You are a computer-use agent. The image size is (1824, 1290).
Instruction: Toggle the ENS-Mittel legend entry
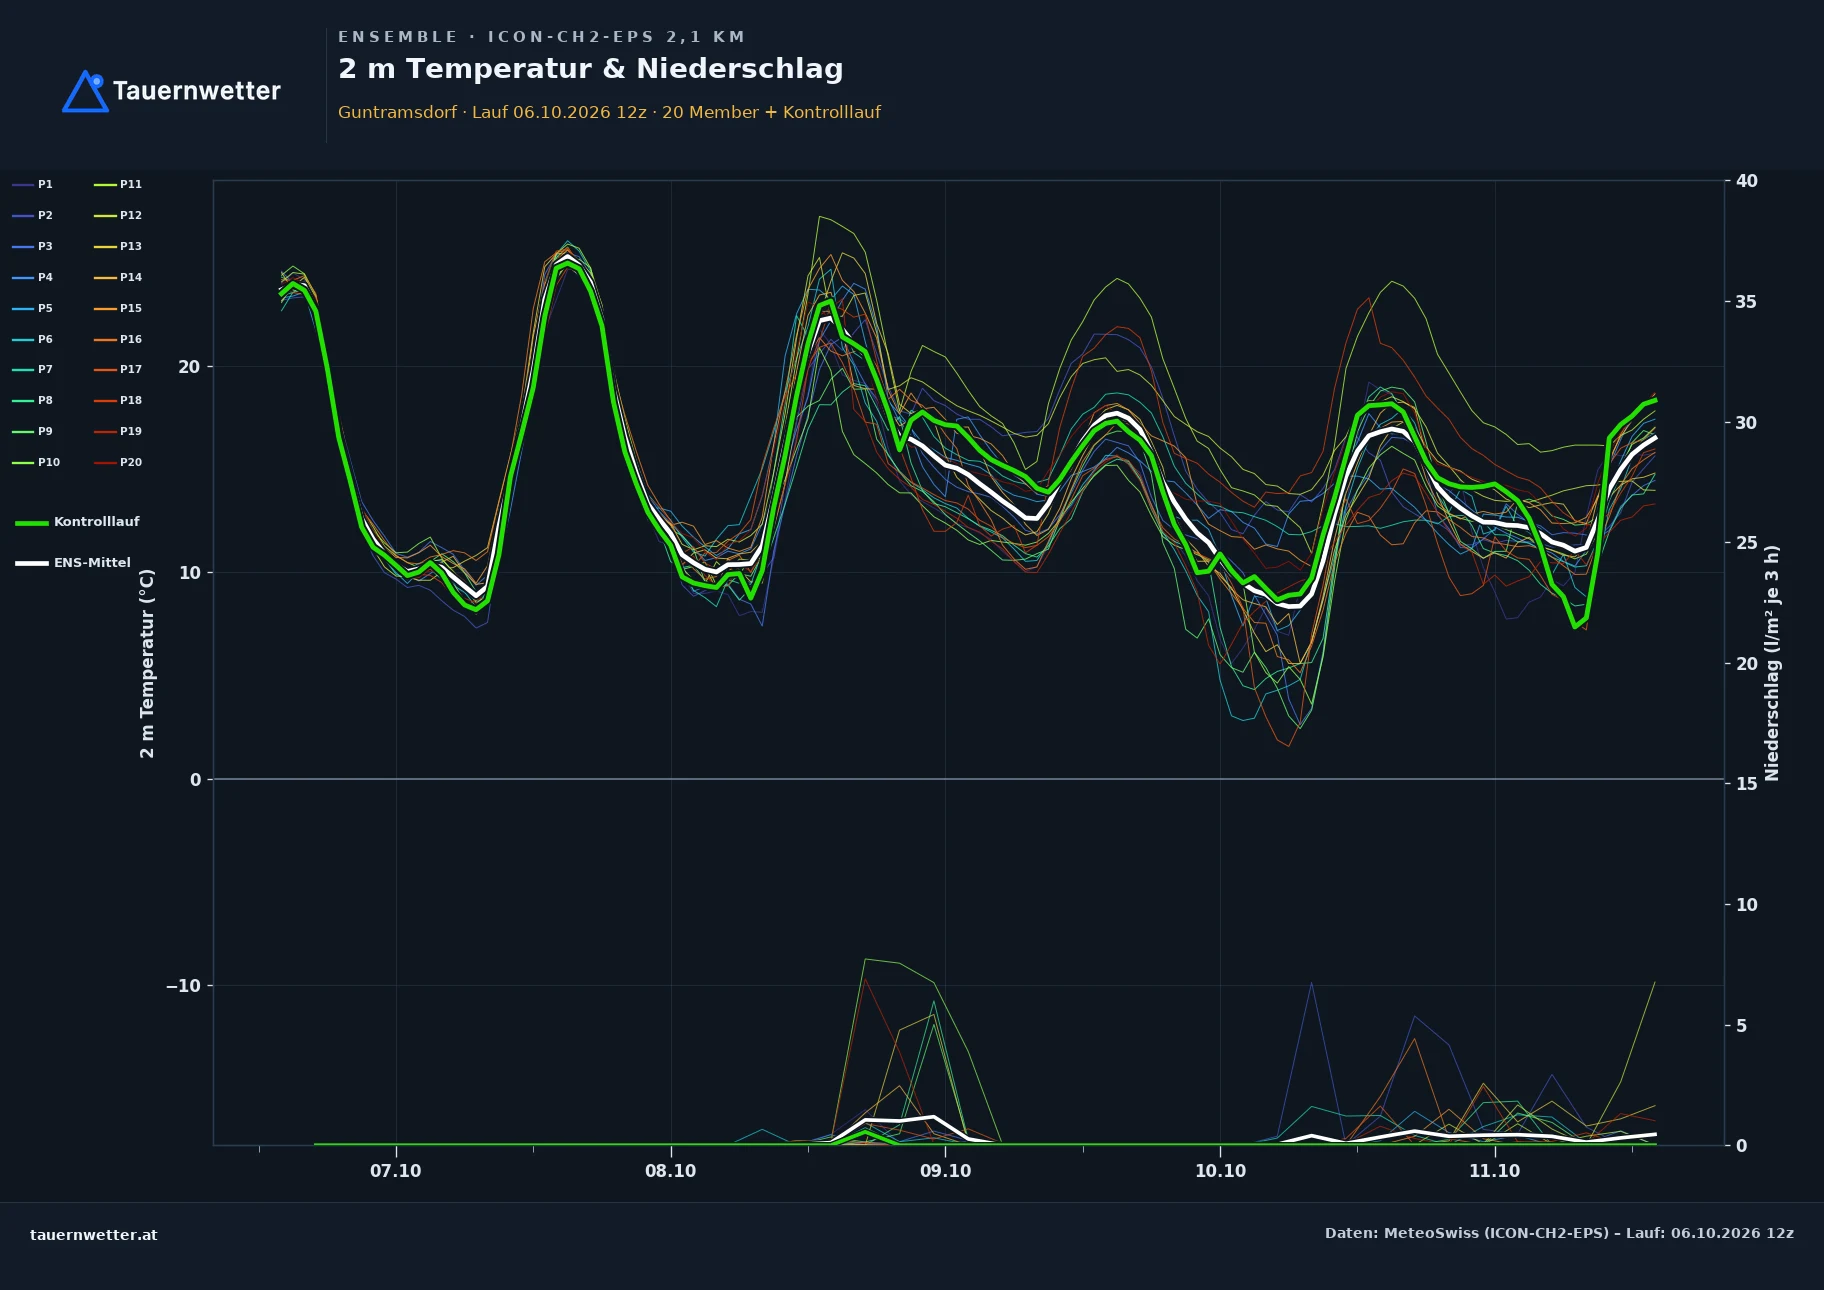pos(73,563)
